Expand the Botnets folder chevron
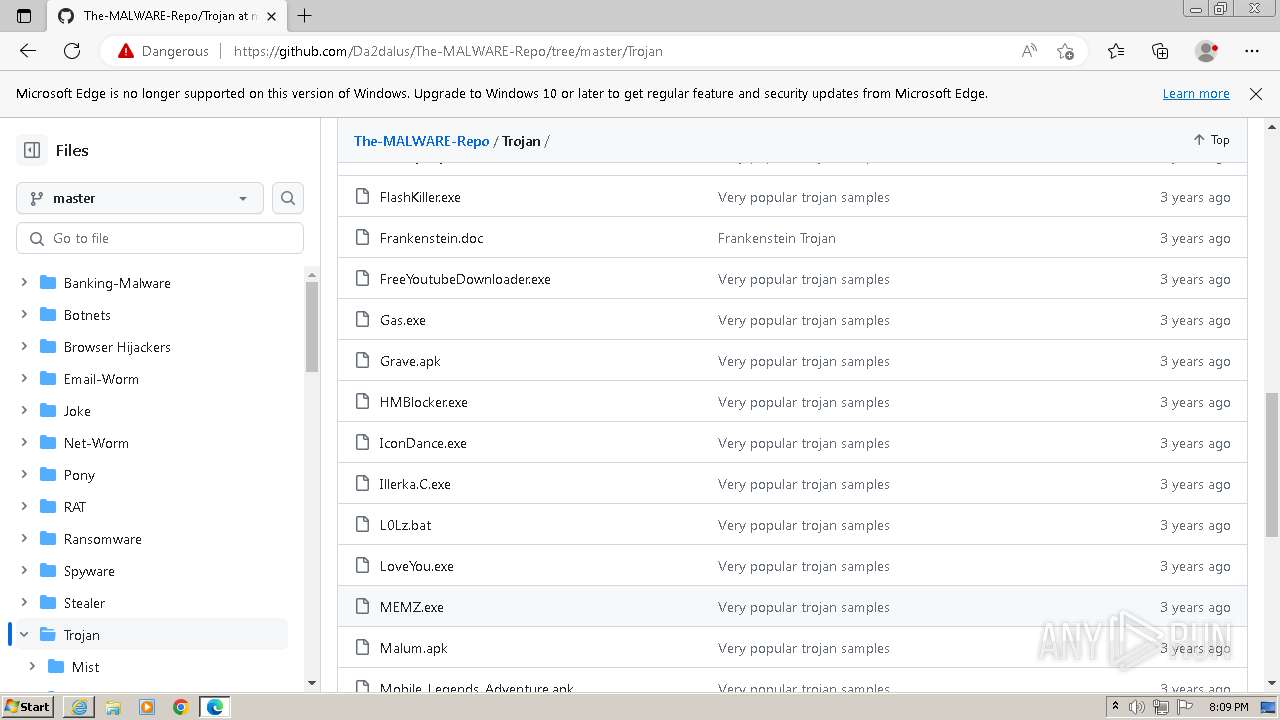 [24, 315]
